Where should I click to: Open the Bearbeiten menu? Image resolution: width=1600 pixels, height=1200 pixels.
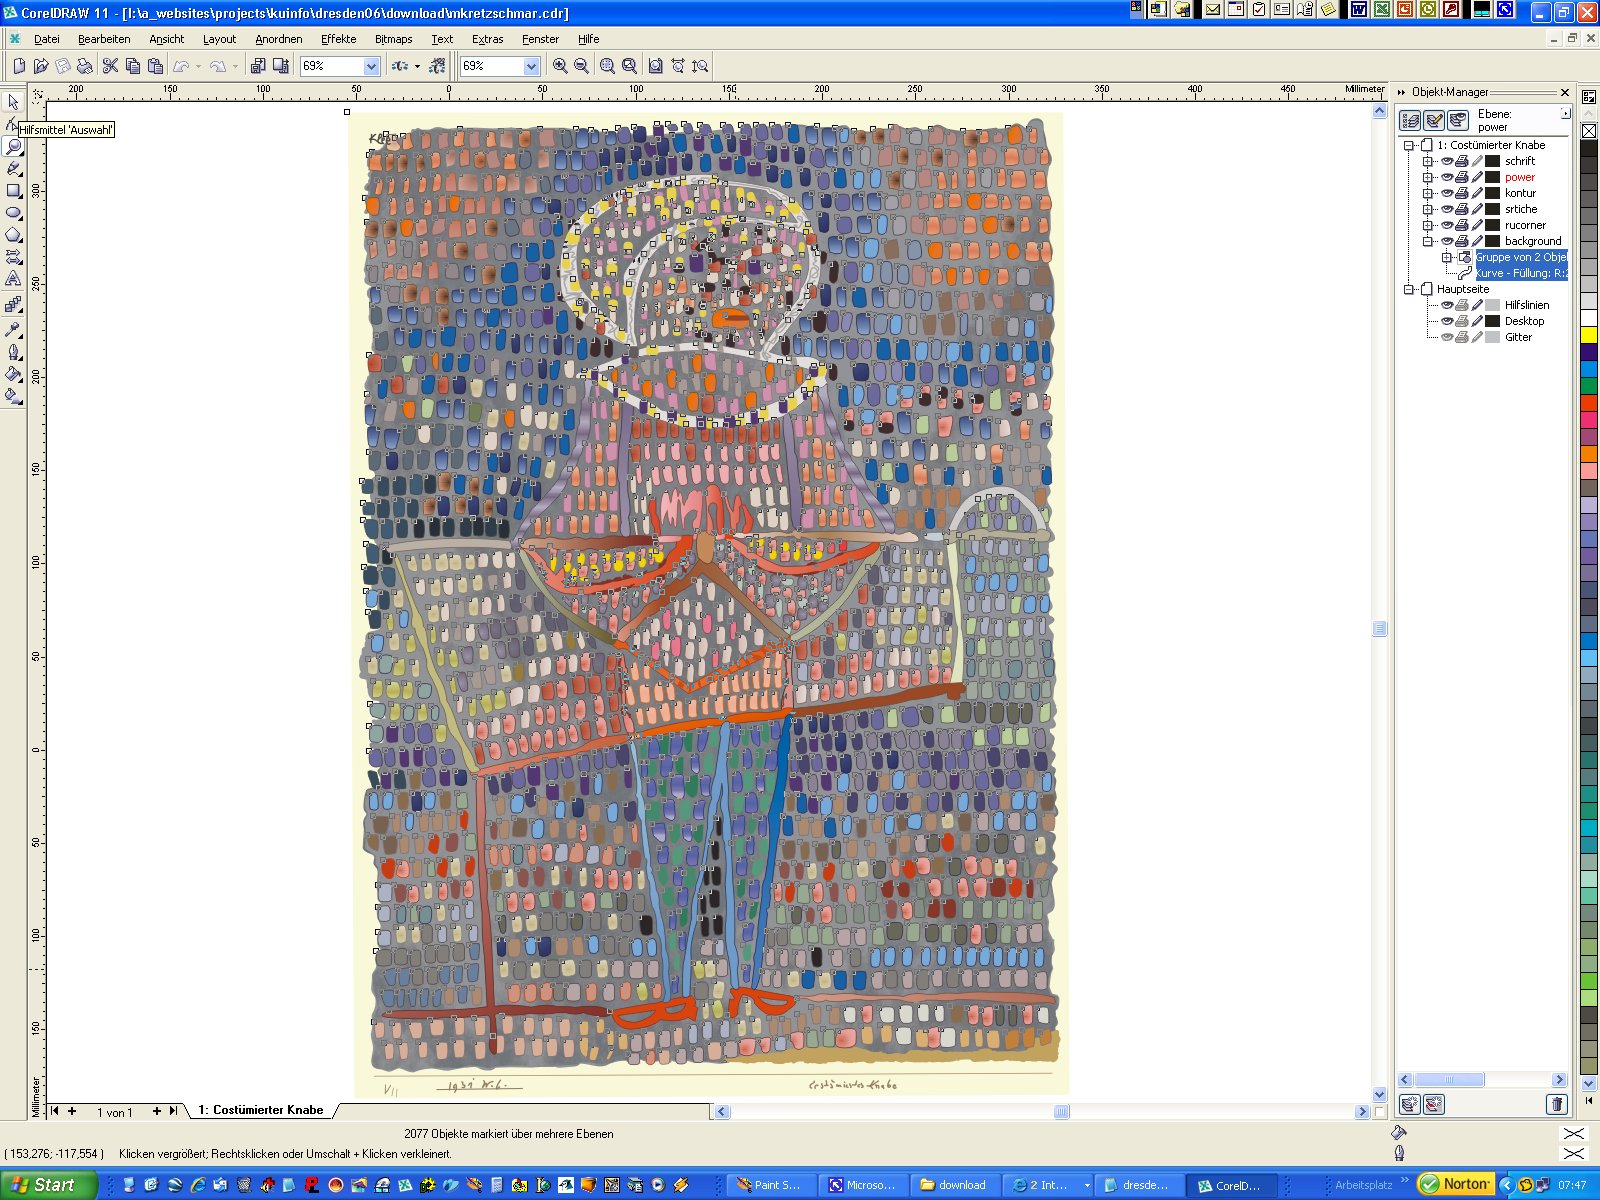coord(104,39)
